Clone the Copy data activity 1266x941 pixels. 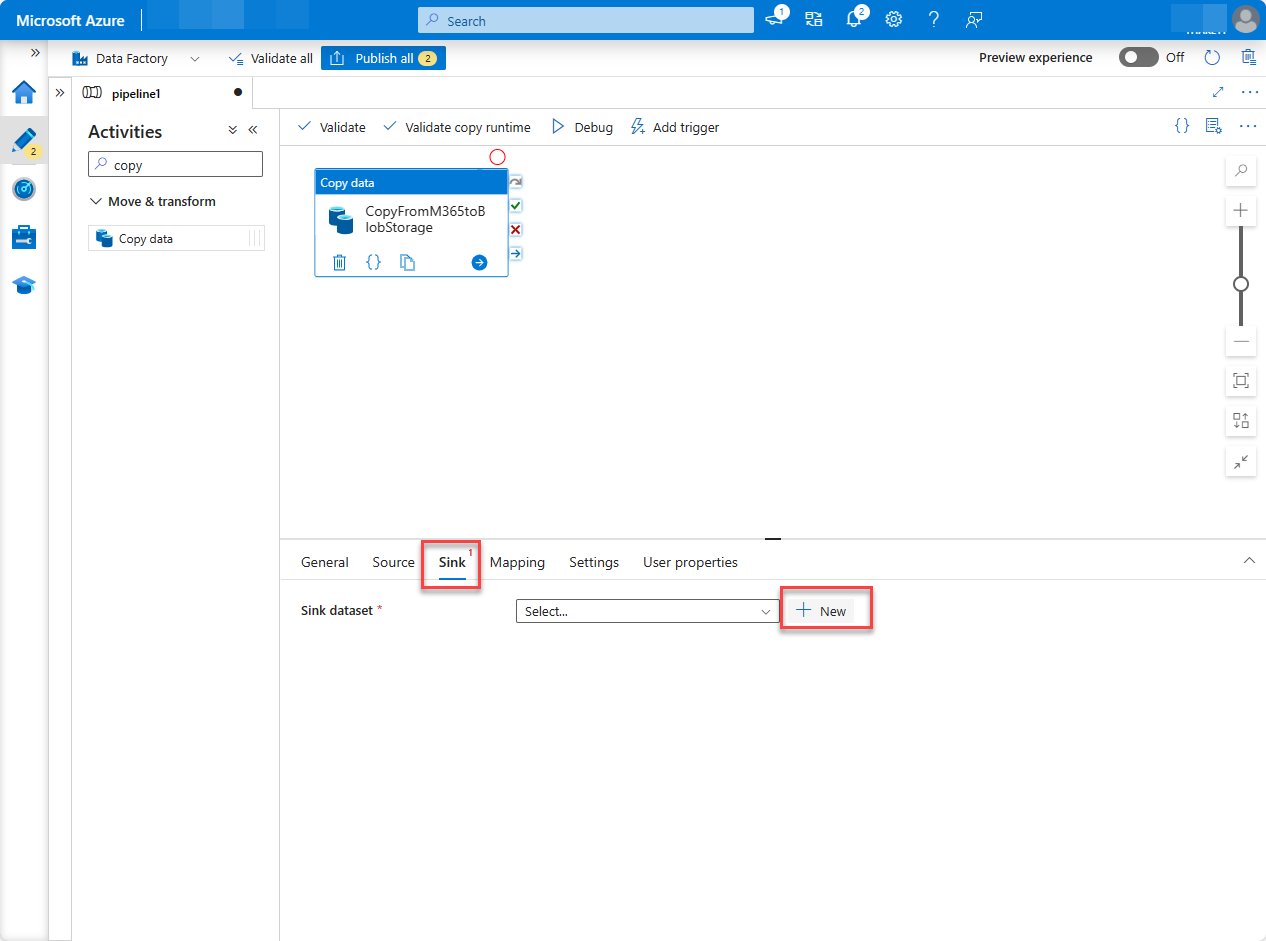(407, 262)
